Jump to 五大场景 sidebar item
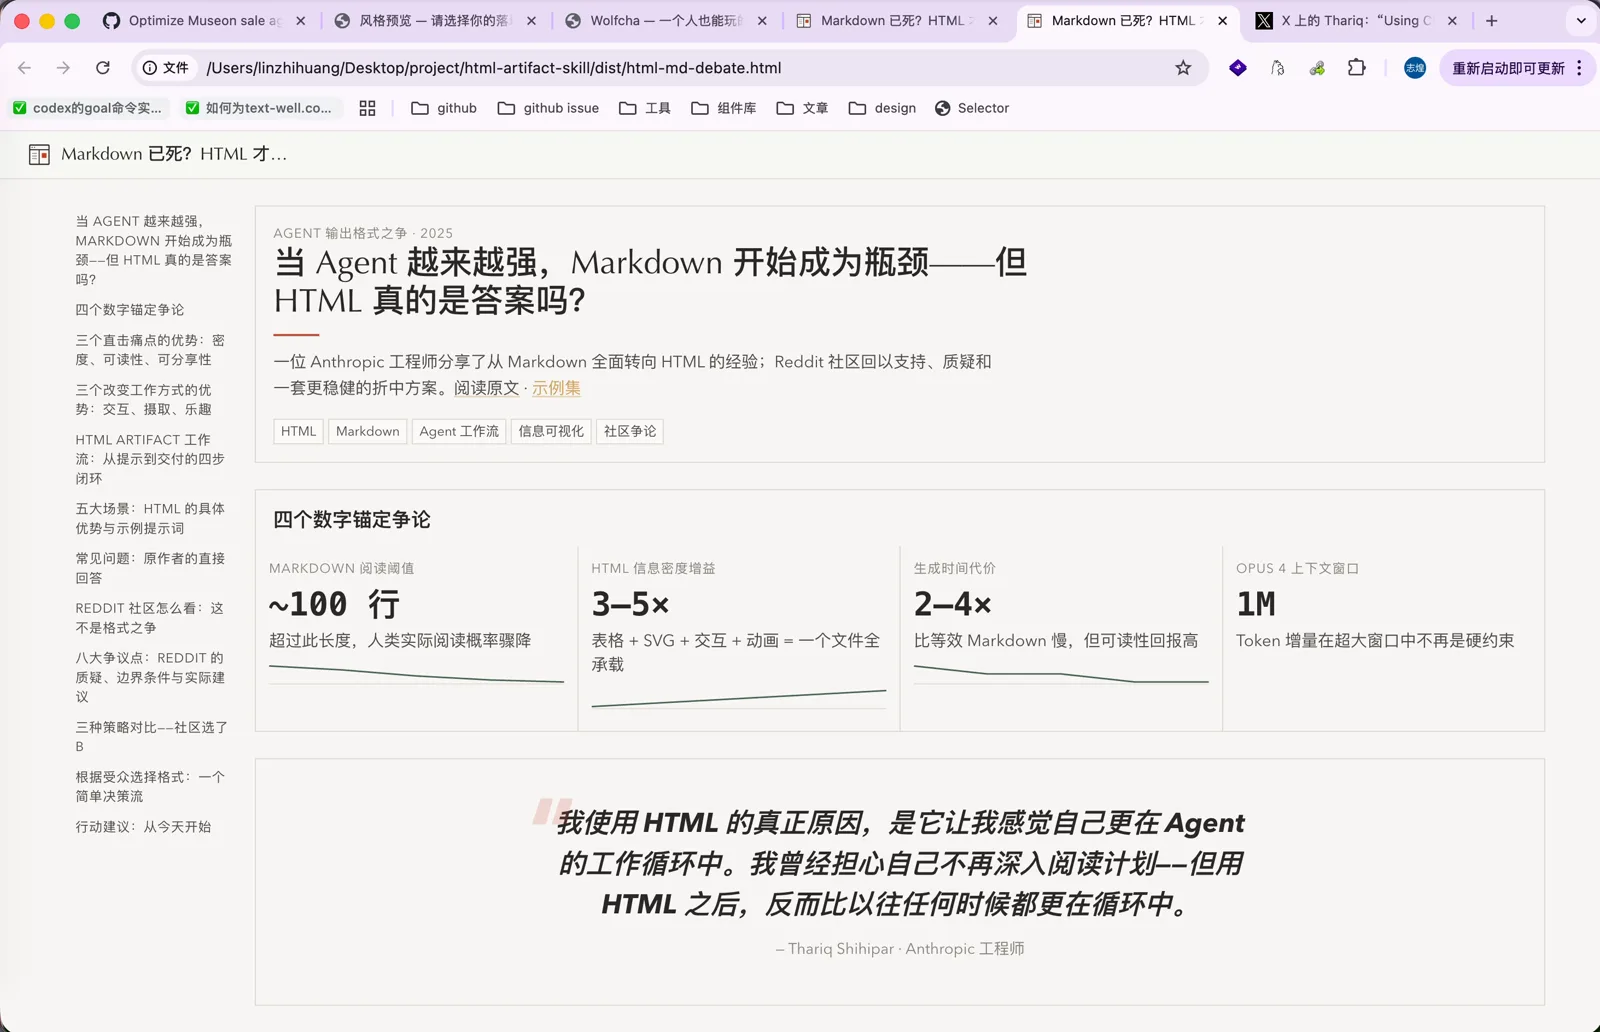This screenshot has width=1600, height=1032. click(x=150, y=518)
